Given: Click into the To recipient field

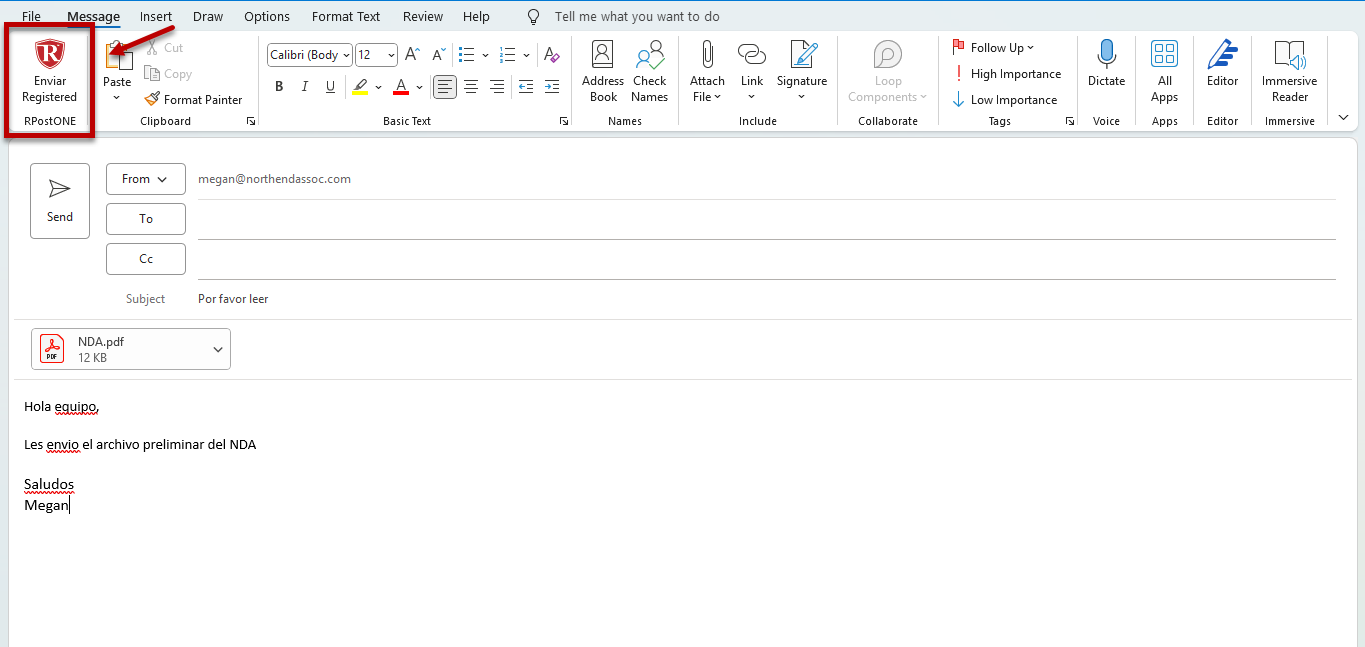Looking at the screenshot, I should pos(765,219).
